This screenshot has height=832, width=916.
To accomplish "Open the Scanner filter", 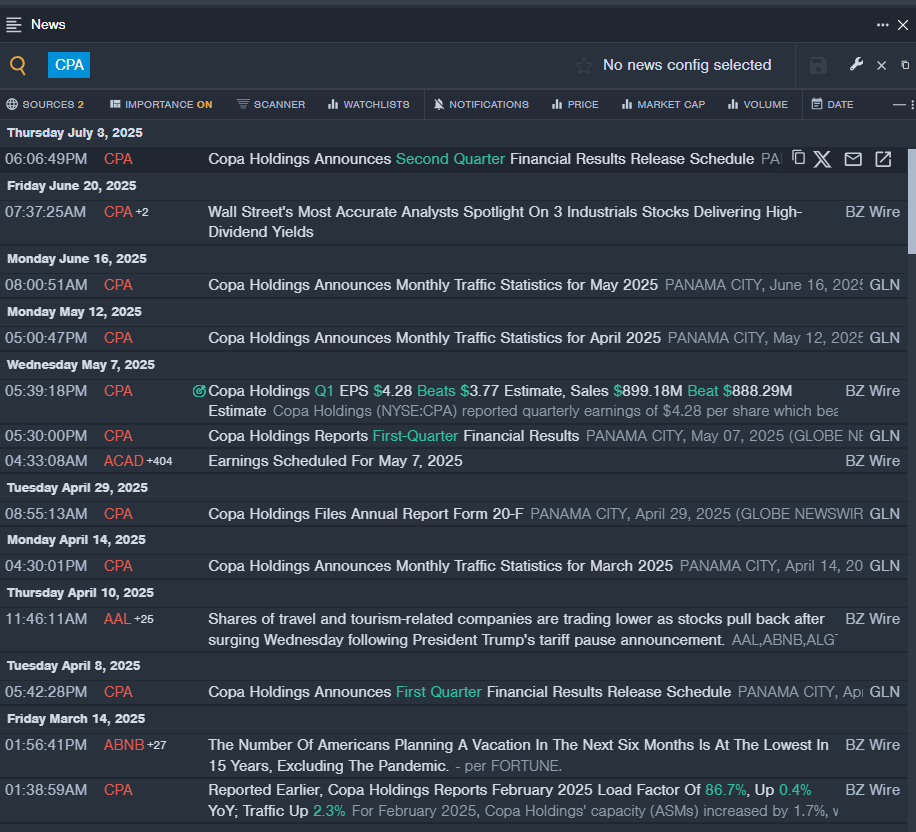I will pos(271,105).
